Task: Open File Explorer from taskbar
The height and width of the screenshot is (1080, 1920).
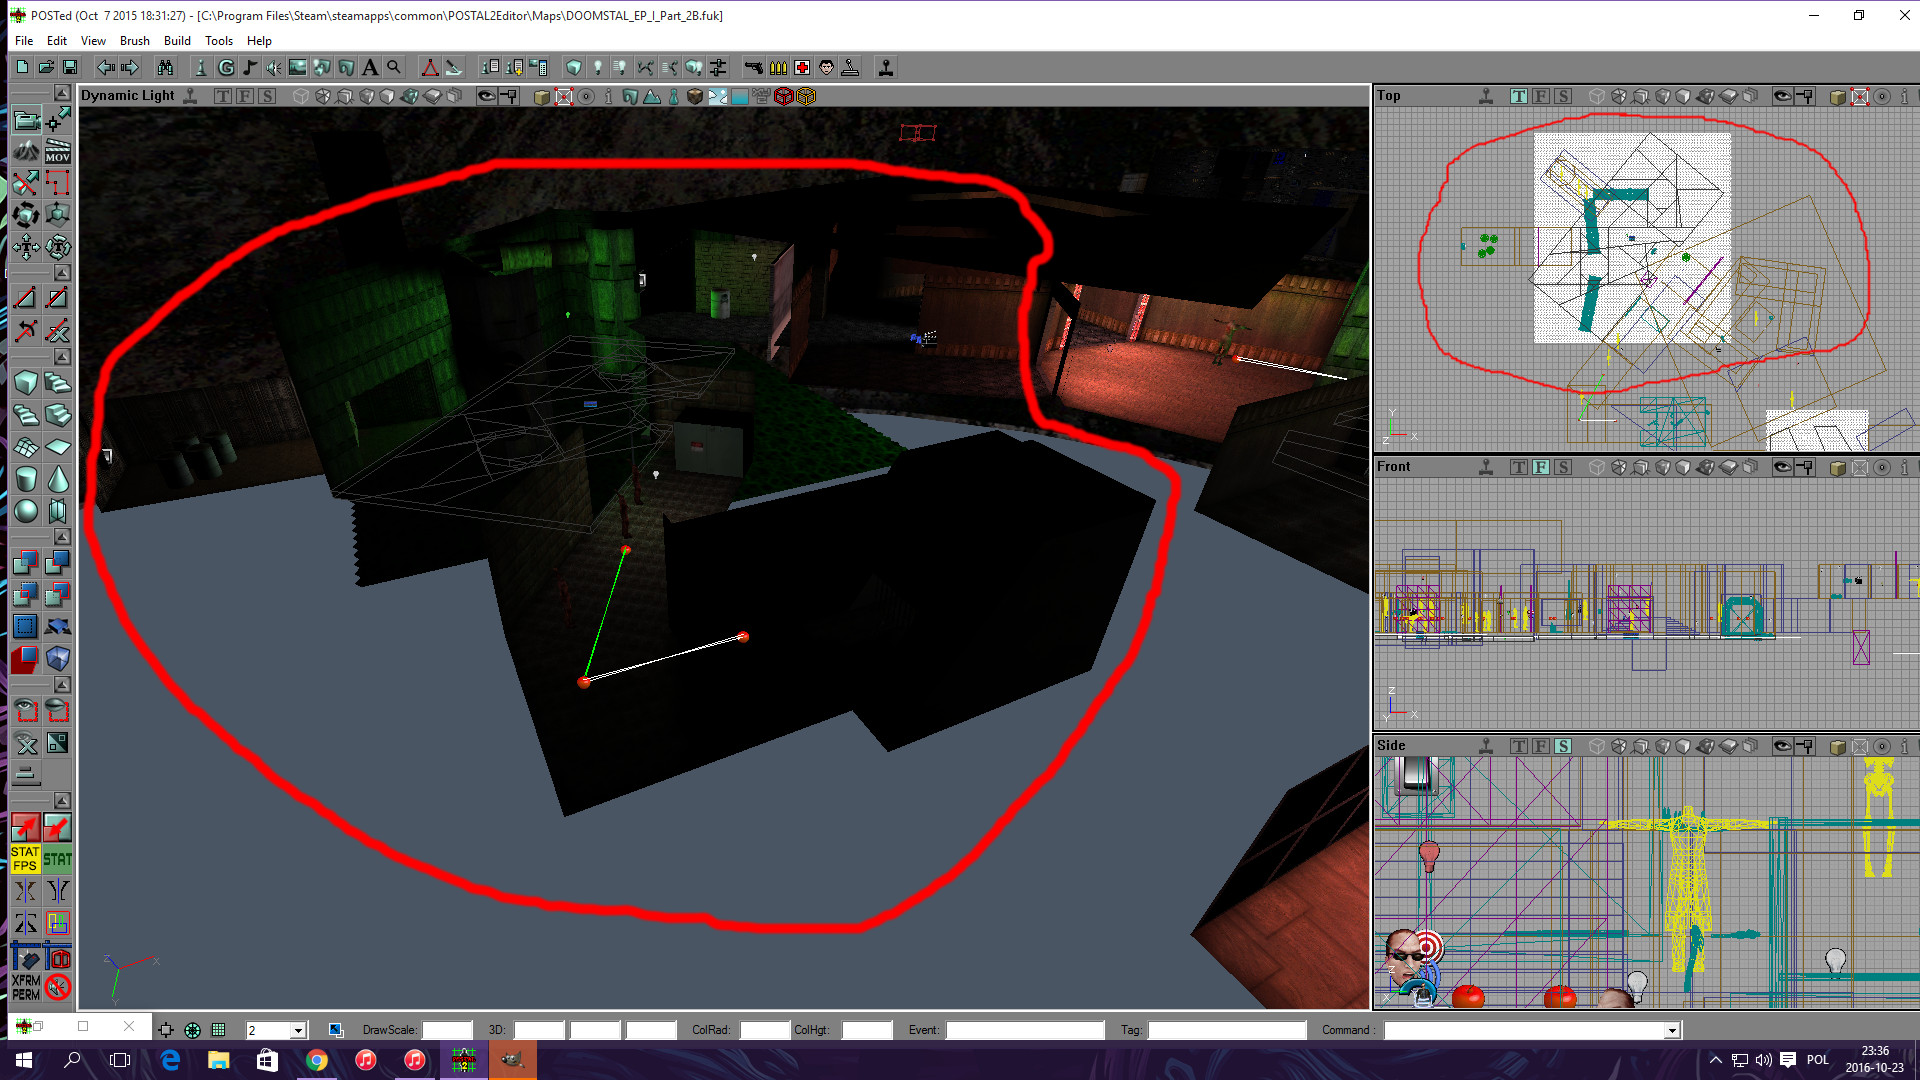Action: coord(219,1060)
